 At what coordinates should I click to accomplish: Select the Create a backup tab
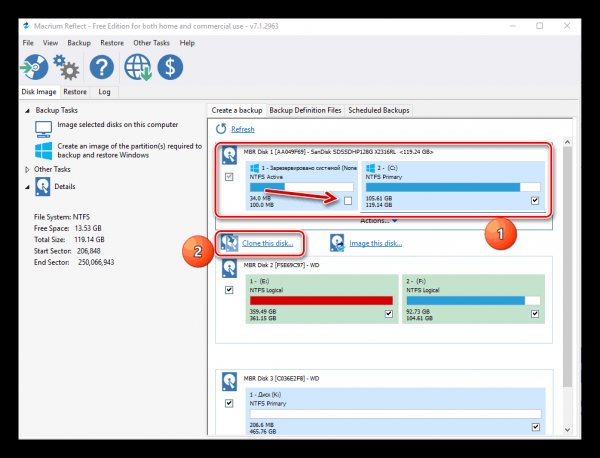[237, 110]
